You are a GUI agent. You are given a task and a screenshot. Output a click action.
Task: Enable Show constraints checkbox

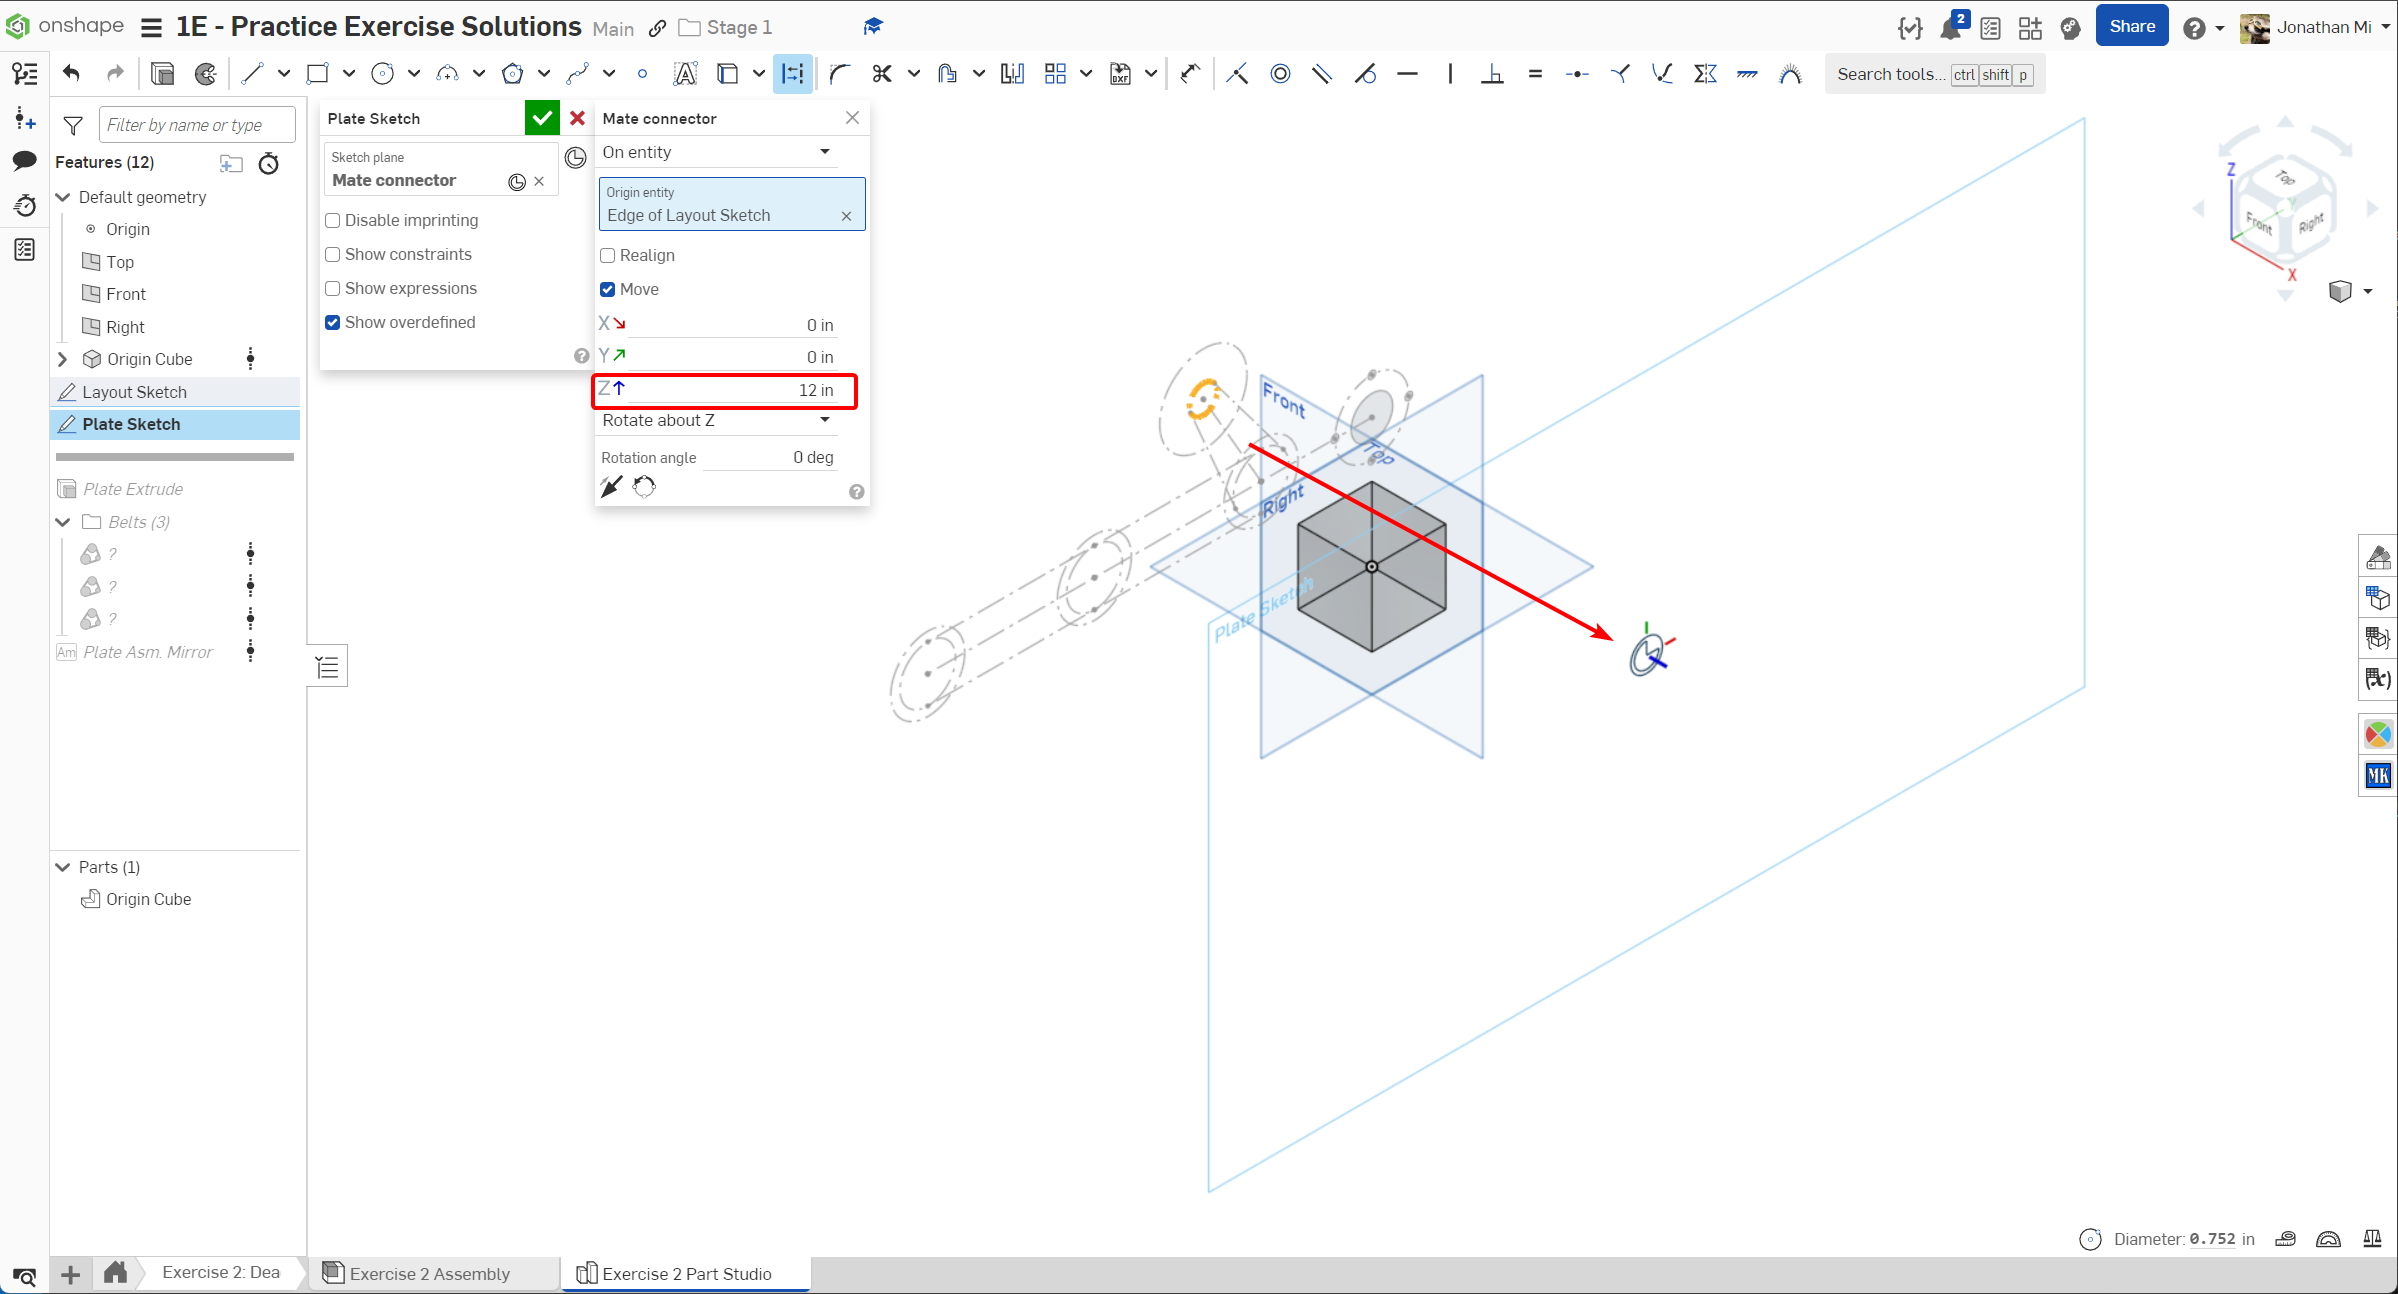point(333,254)
